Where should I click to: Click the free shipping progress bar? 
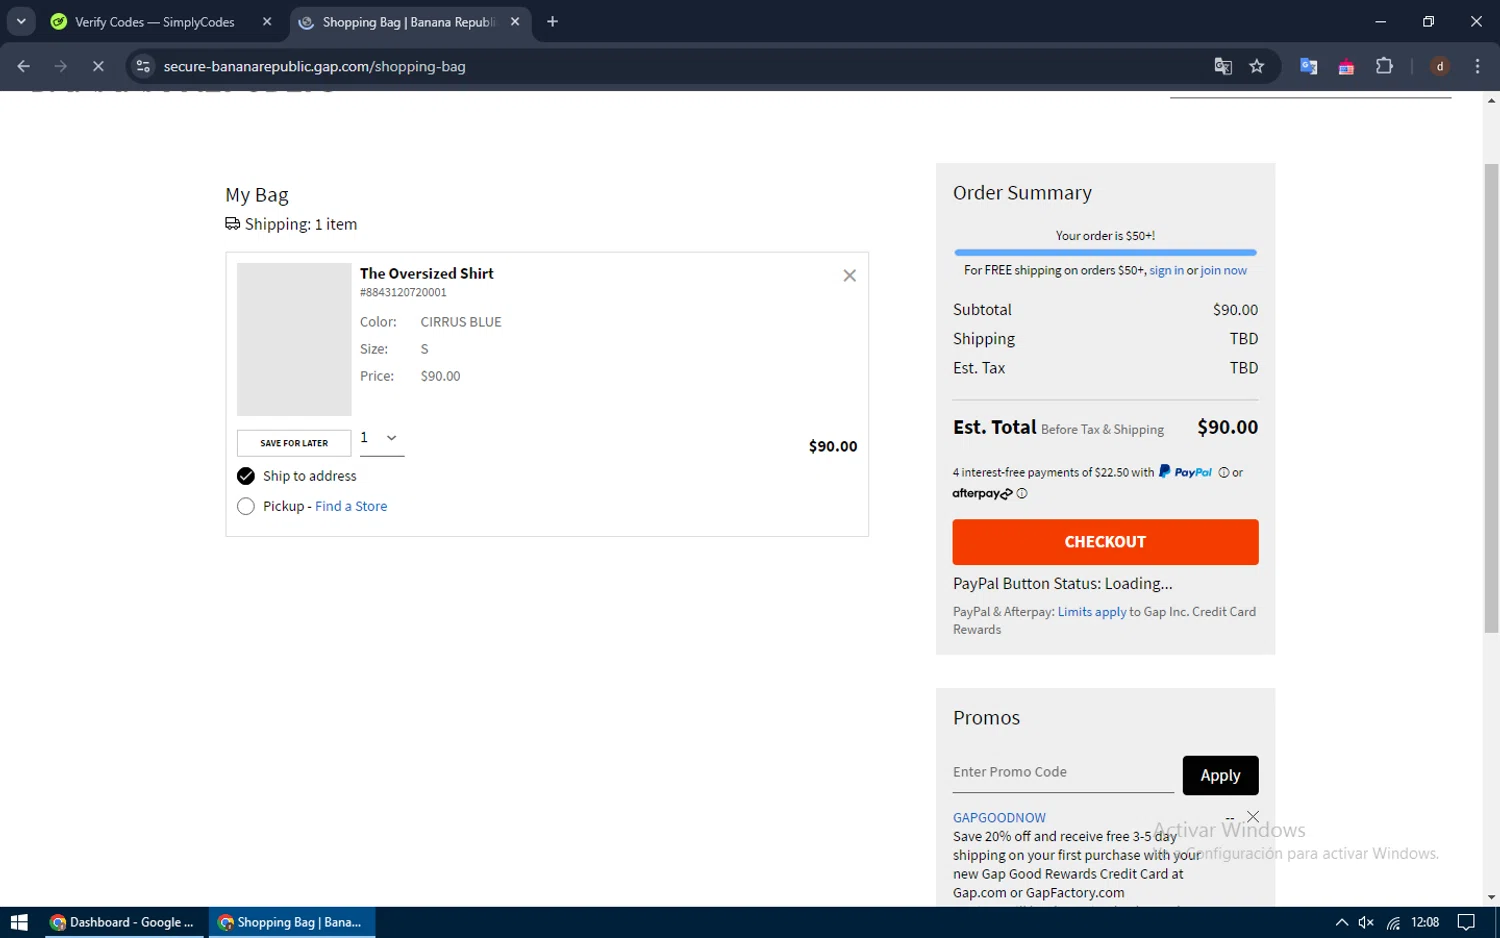[x=1105, y=252]
